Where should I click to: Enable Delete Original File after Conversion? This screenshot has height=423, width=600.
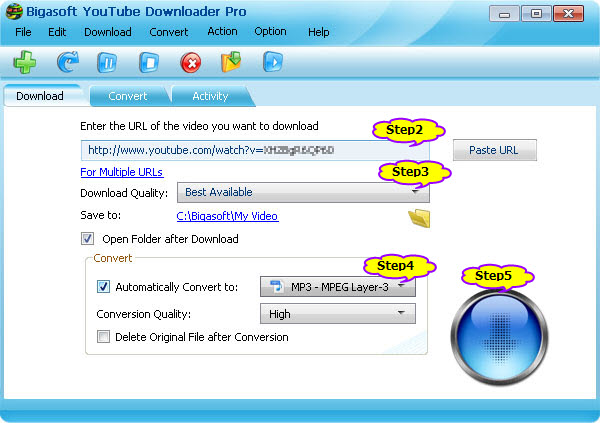103,337
